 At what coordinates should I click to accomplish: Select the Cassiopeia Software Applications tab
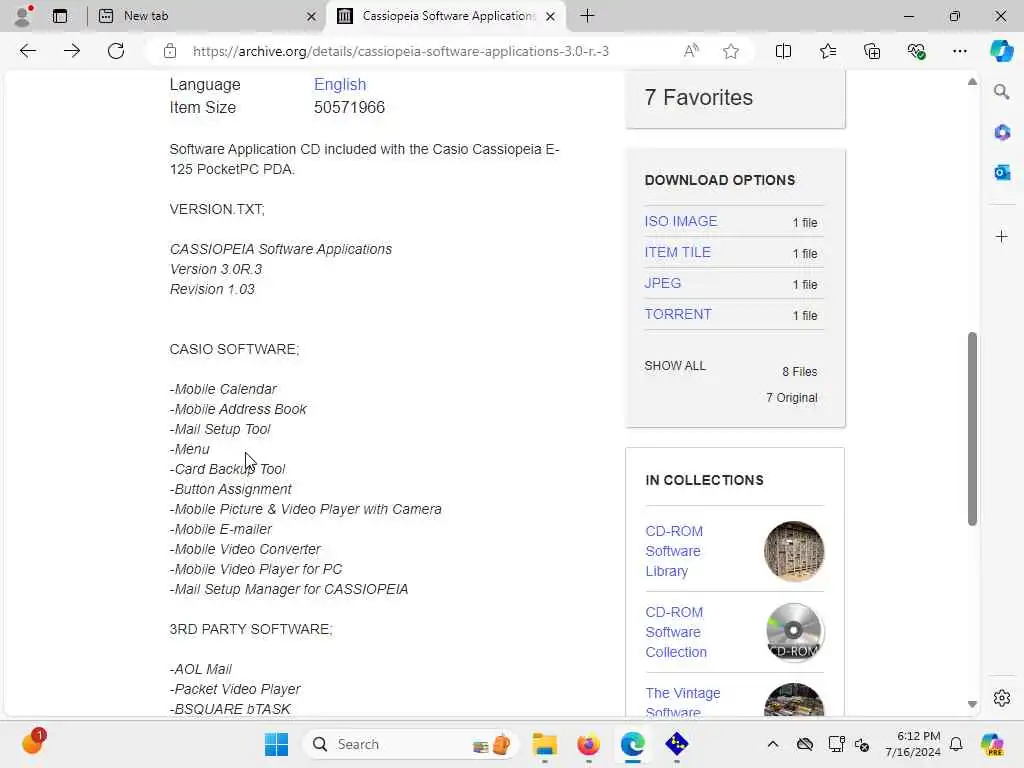tap(447, 16)
